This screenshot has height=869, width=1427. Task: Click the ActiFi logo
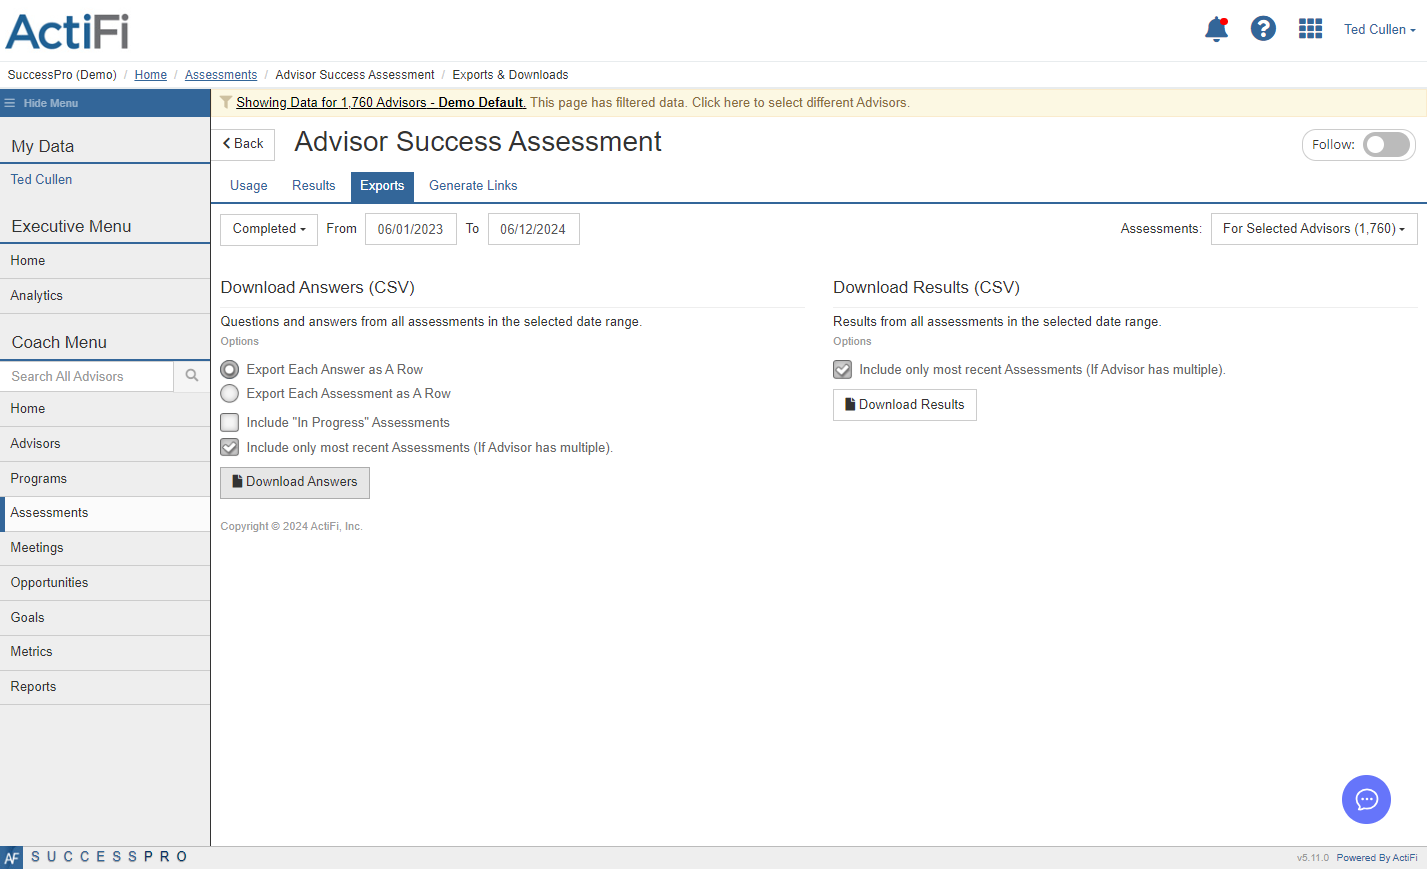click(67, 31)
